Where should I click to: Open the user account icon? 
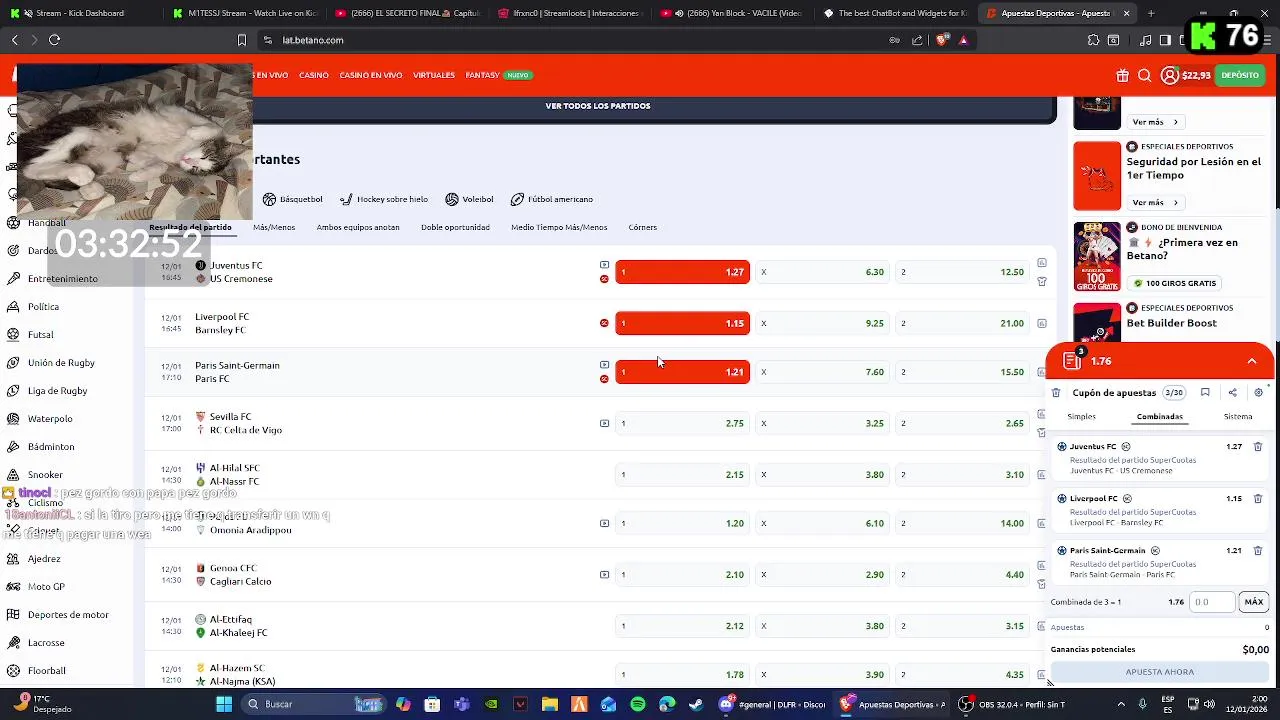[1169, 75]
